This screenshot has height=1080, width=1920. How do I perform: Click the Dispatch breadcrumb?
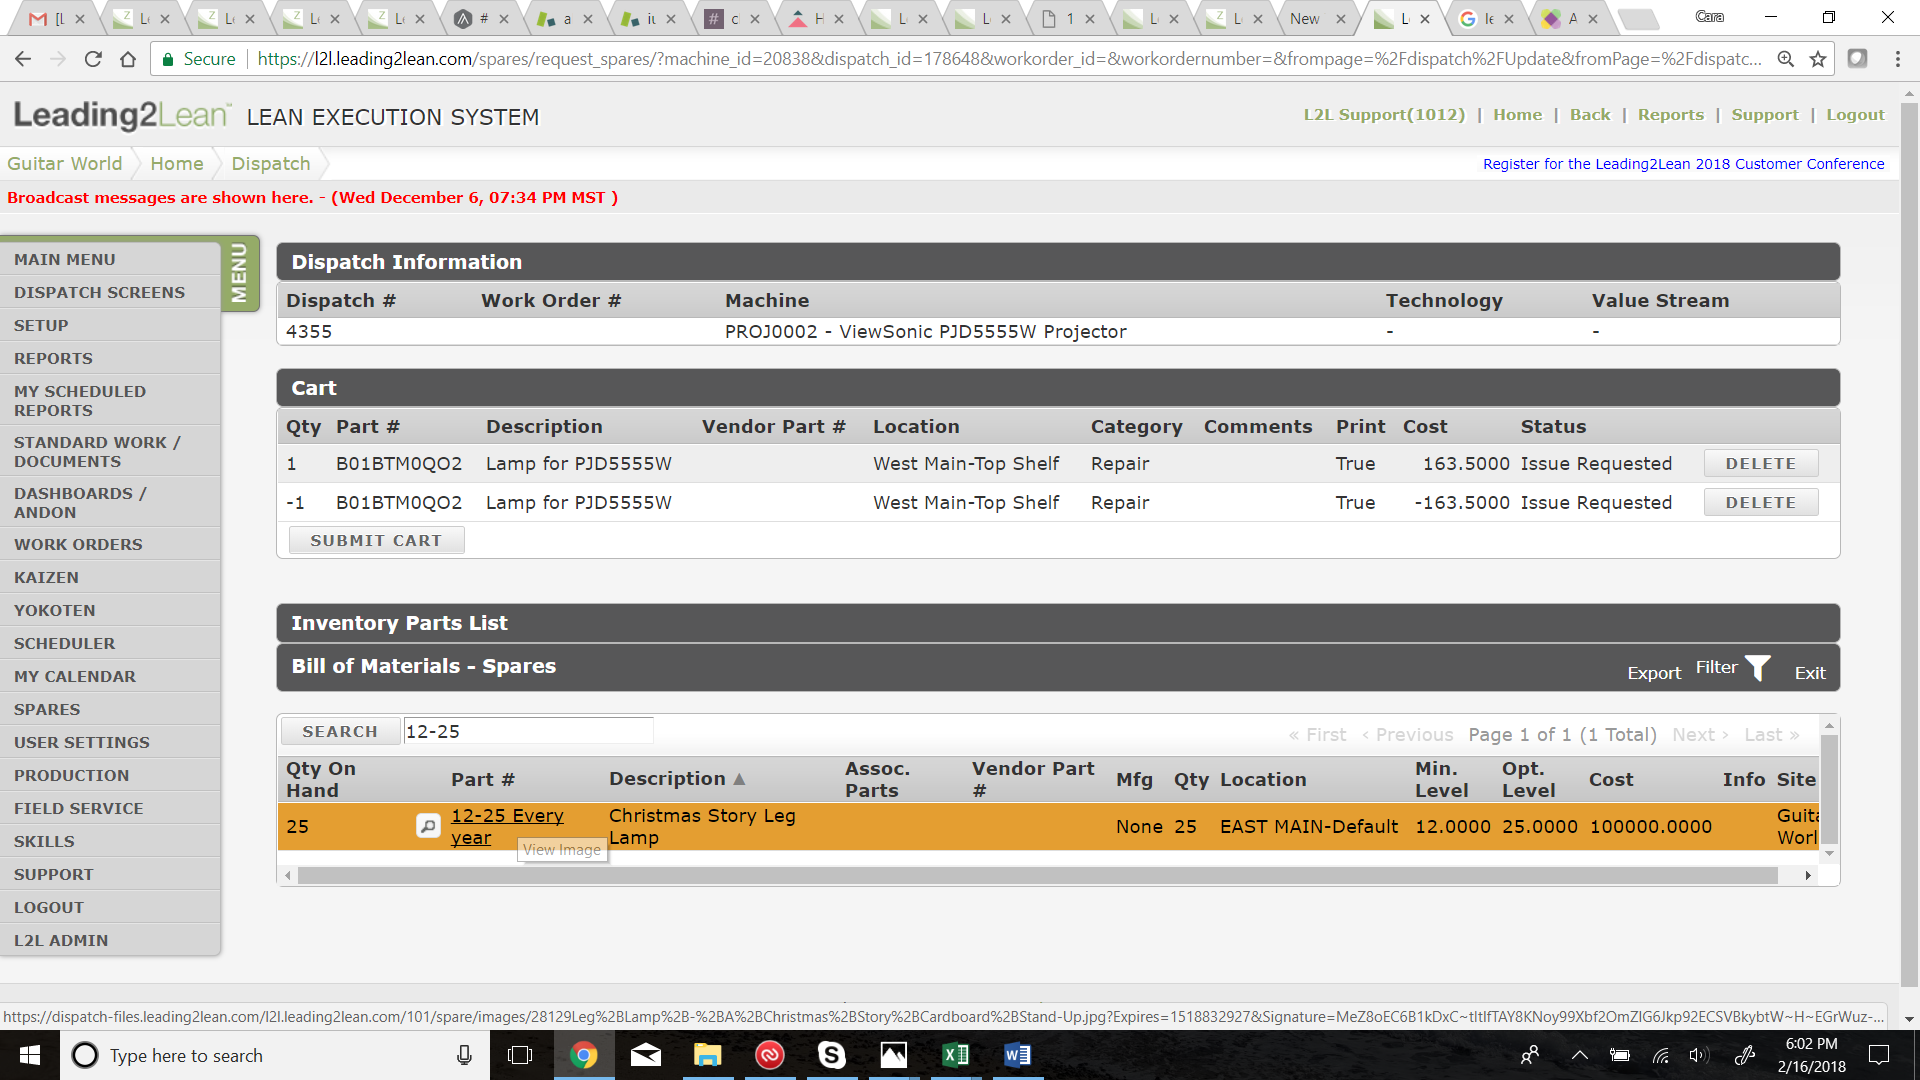[271, 163]
